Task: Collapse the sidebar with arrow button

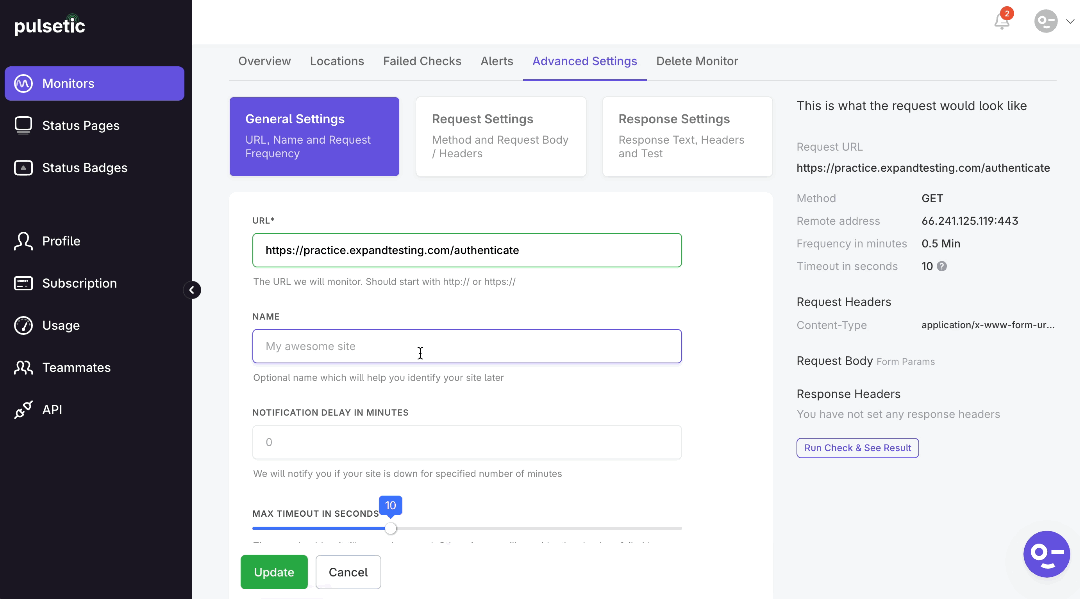Action: tap(192, 290)
